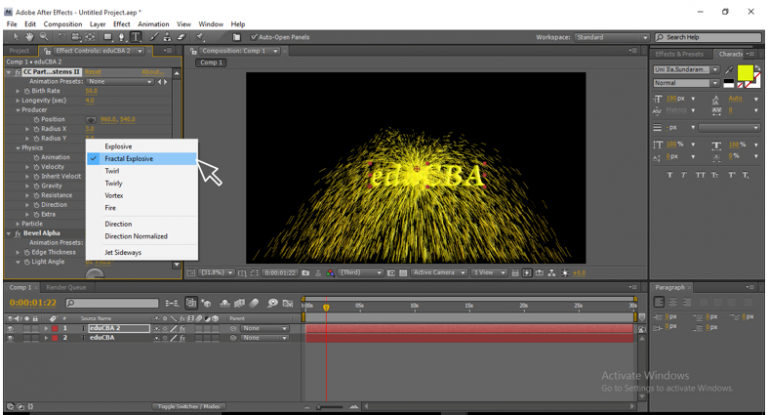This screenshot has height=415, width=768.
Task: Open the Workspace Standard dropdown
Action: pyautogui.click(x=612, y=37)
